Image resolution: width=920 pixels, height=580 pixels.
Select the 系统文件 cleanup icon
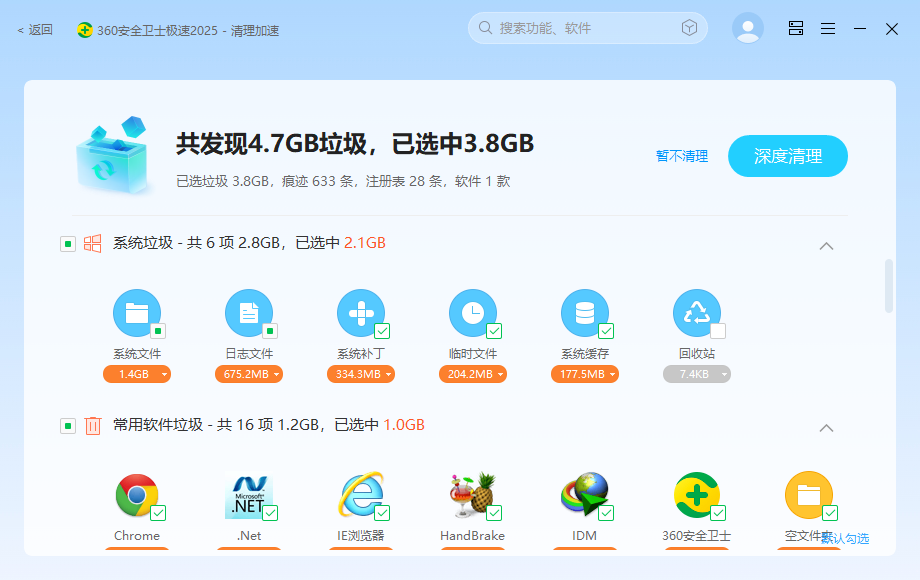click(x=137, y=312)
